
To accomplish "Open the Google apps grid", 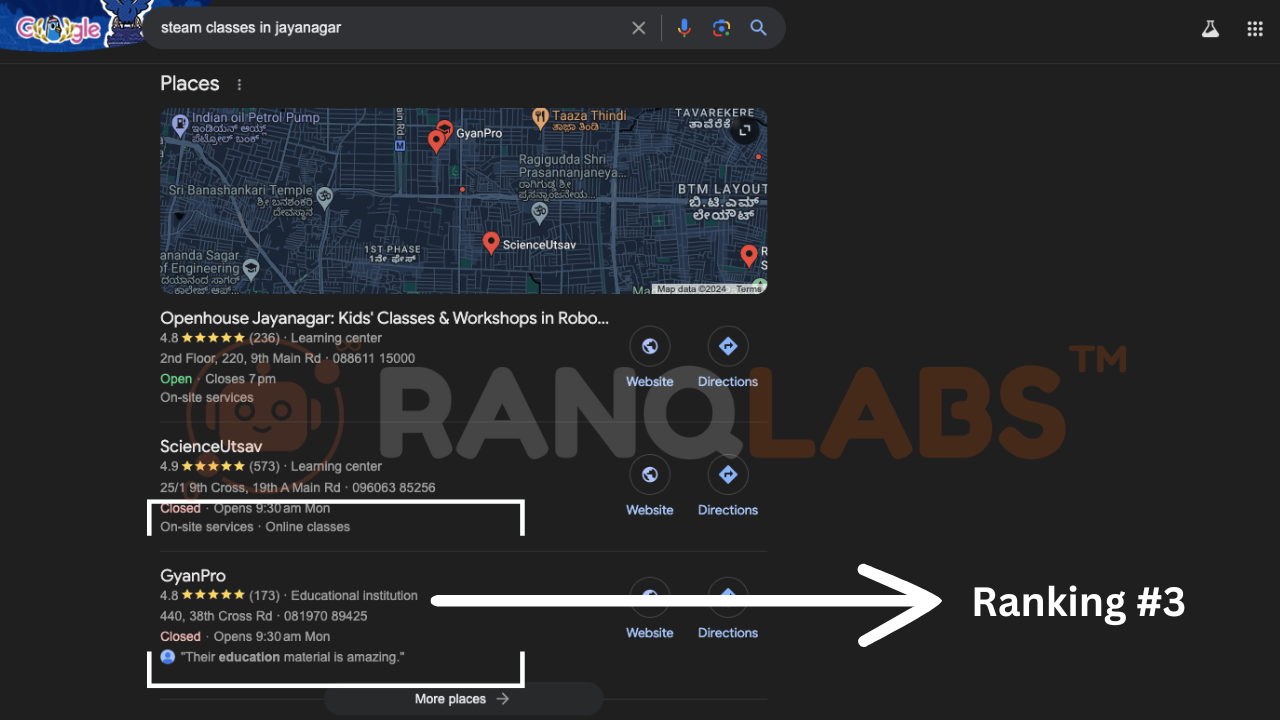I will [1255, 29].
